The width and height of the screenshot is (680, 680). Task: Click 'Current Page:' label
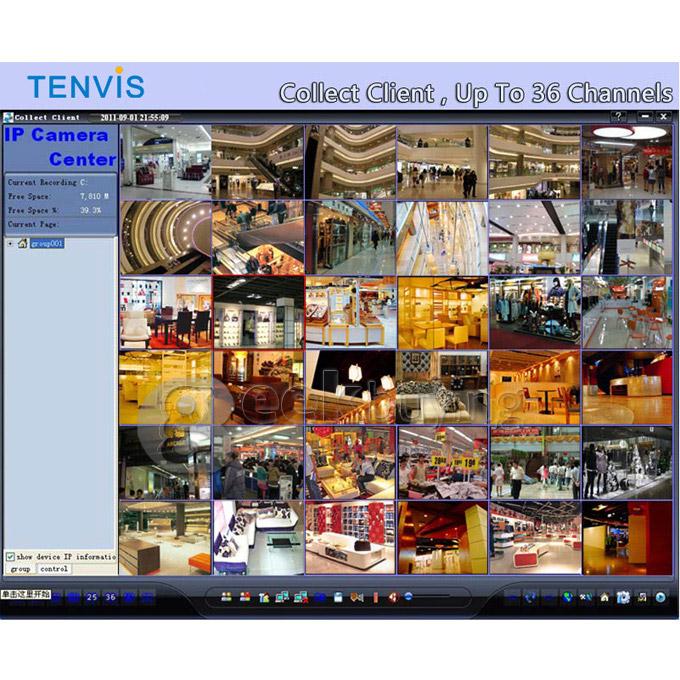pos(33,224)
